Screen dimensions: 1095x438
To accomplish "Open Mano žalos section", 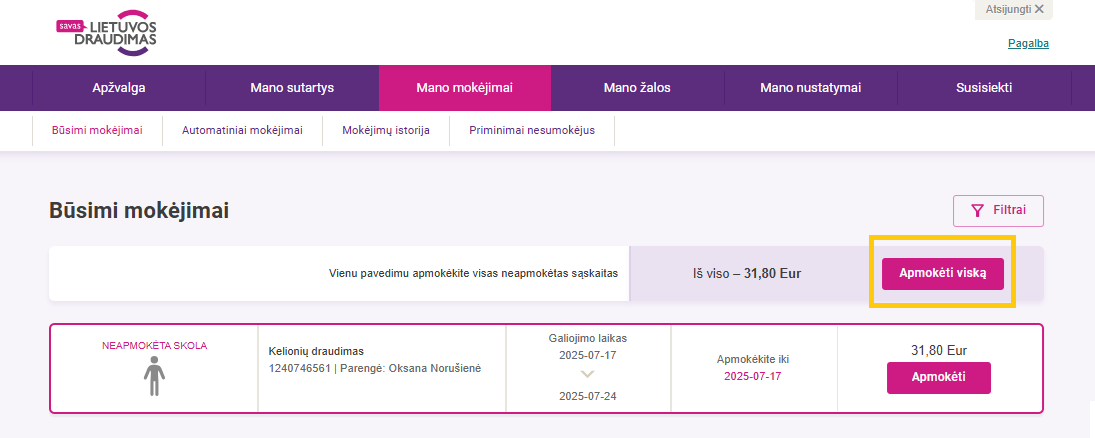I will point(637,88).
